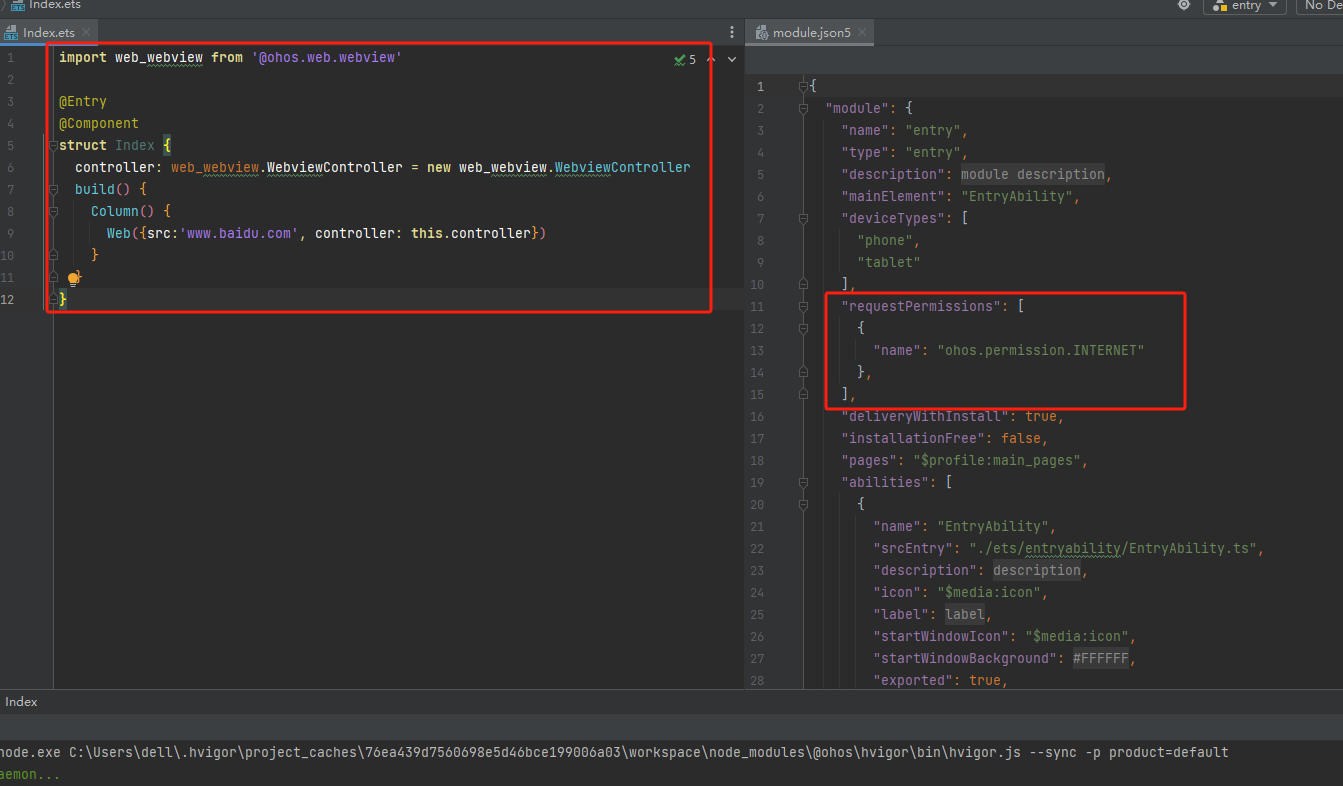The width and height of the screenshot is (1343, 786).
Task: Click the Index.ets breadcrumb in the navigation bar
Action: coord(46,5)
